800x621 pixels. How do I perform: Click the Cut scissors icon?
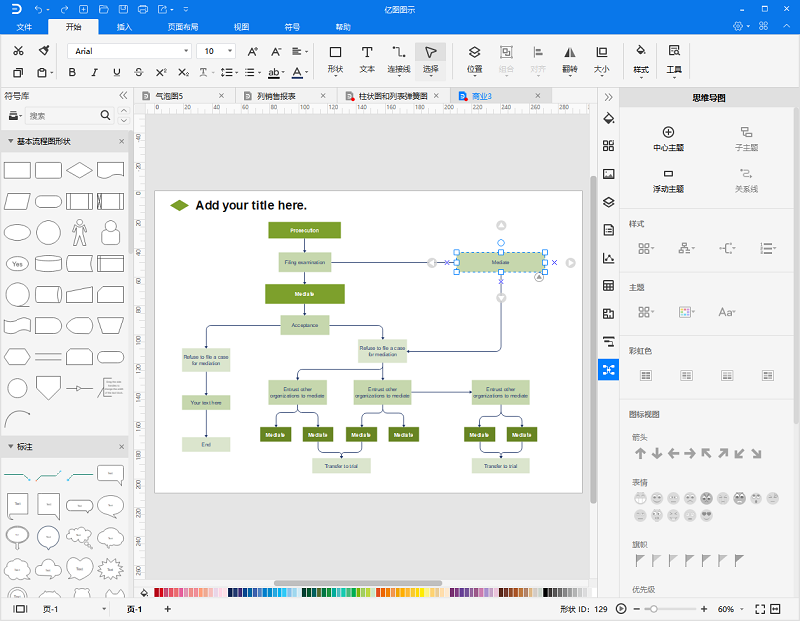(x=18, y=51)
